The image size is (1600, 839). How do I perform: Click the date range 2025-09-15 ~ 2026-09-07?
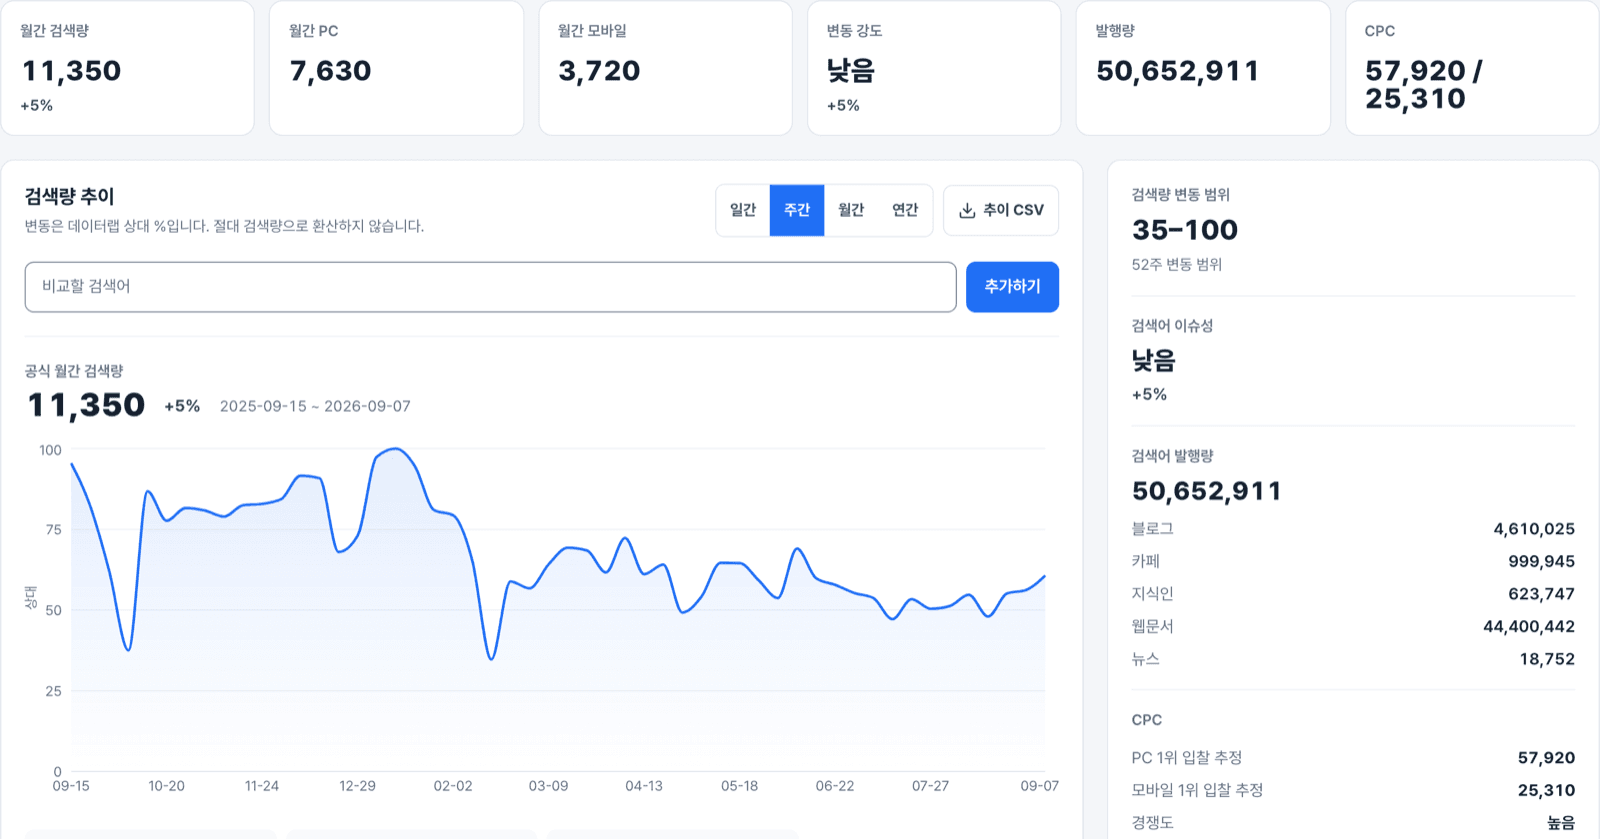315,406
